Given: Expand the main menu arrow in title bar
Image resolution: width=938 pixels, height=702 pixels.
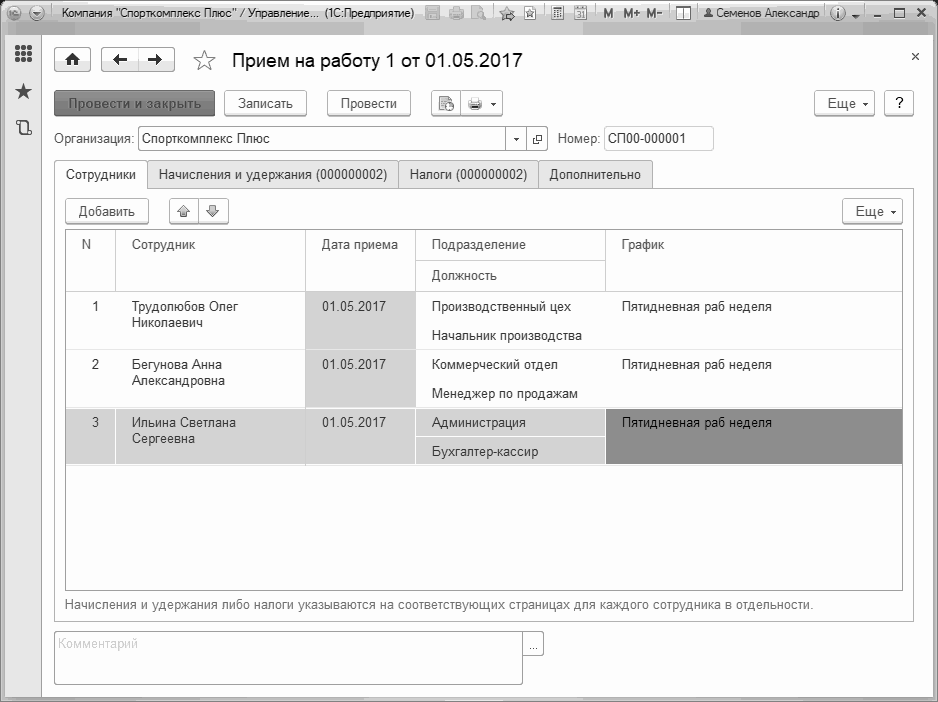Looking at the screenshot, I should (x=37, y=13).
